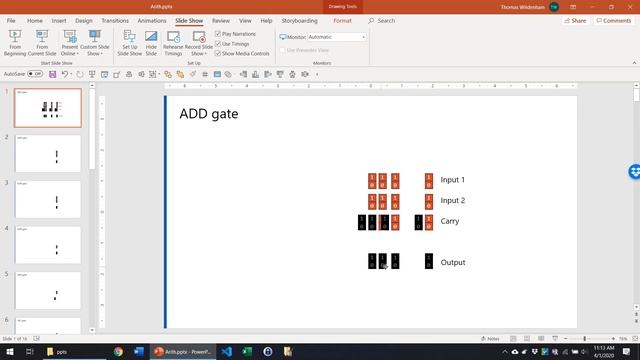
Task: Collapse the ribbon with the chevron
Action: 634,63
